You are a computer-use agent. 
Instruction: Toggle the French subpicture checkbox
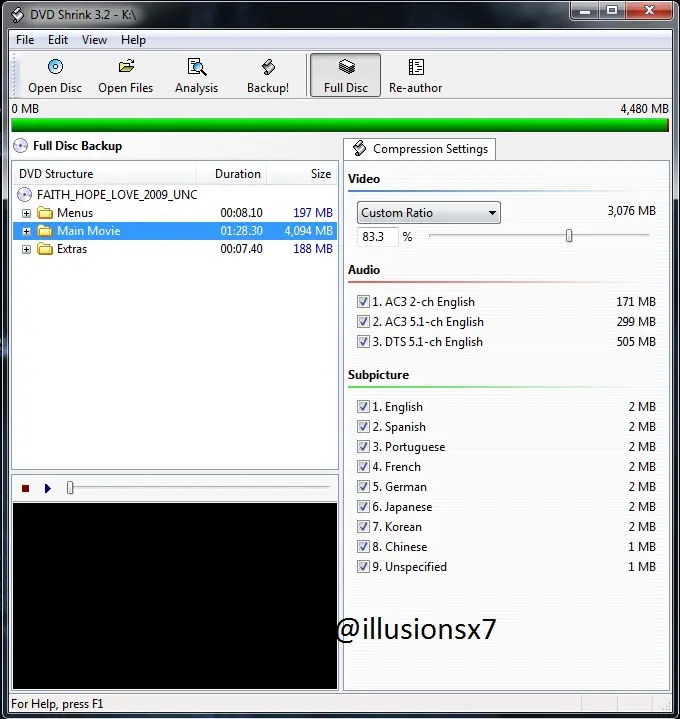[x=363, y=466]
